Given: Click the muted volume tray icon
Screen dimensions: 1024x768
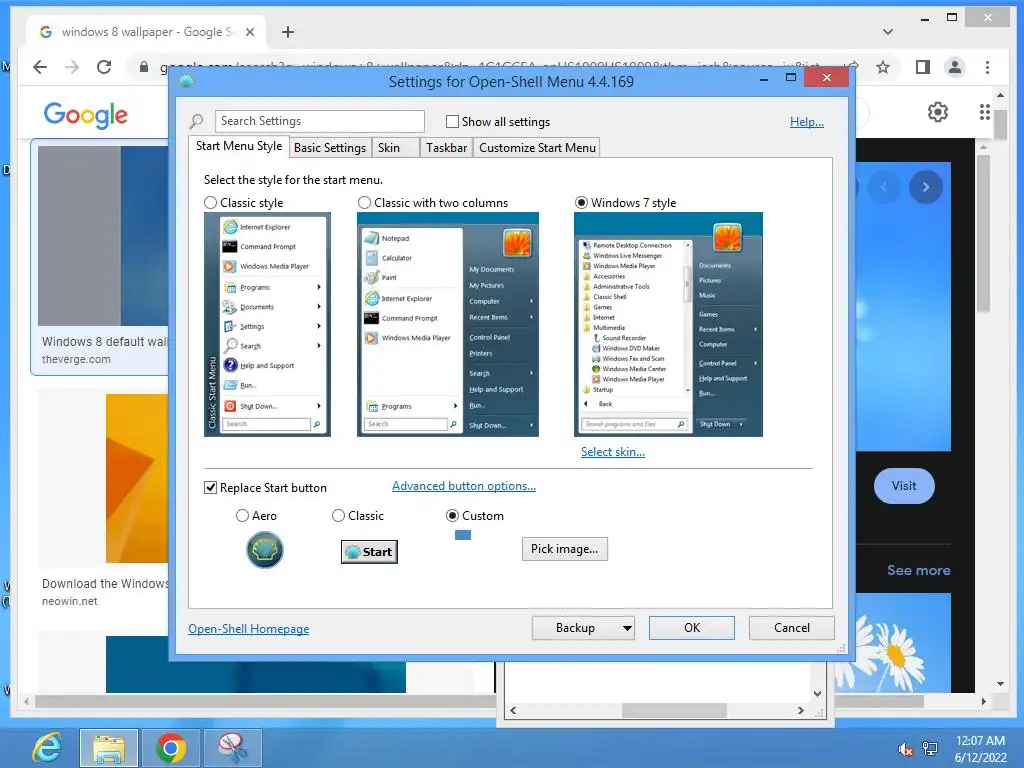Looking at the screenshot, I should click(905, 749).
